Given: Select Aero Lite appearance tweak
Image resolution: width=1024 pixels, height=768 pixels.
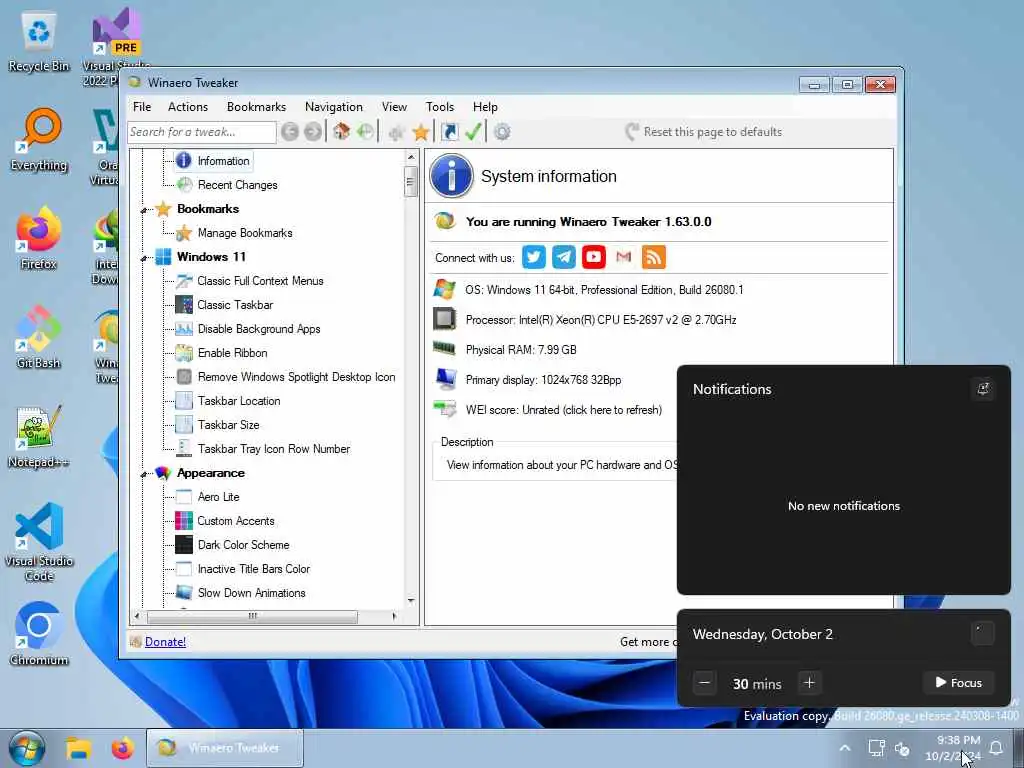Looking at the screenshot, I should pos(218,497).
